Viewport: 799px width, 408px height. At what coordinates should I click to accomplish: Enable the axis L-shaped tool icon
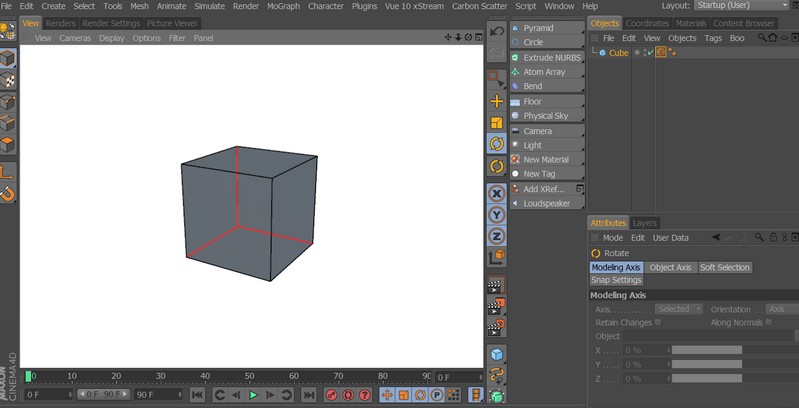[x=8, y=172]
